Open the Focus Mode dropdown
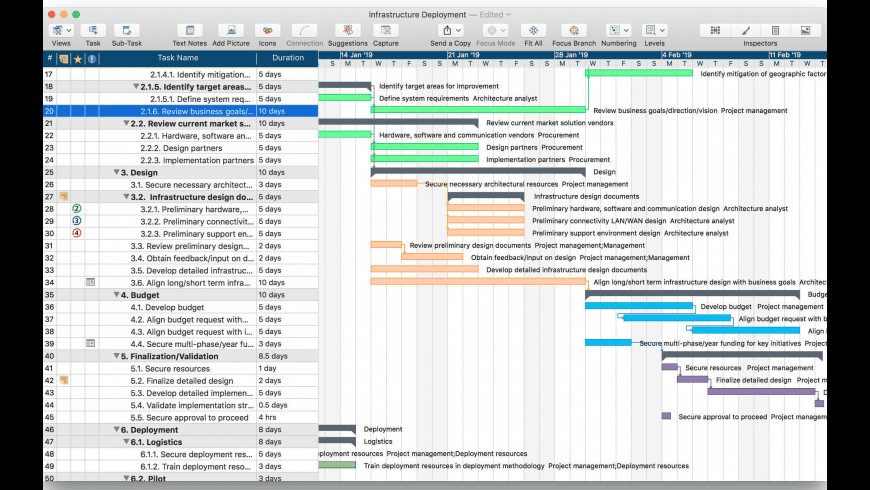Viewport: 870px width, 490px height. click(495, 31)
